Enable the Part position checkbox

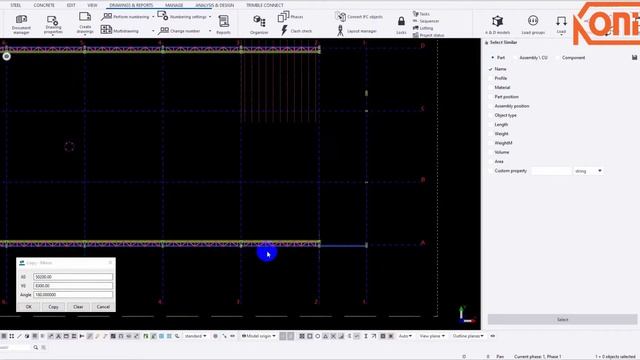[x=491, y=97]
